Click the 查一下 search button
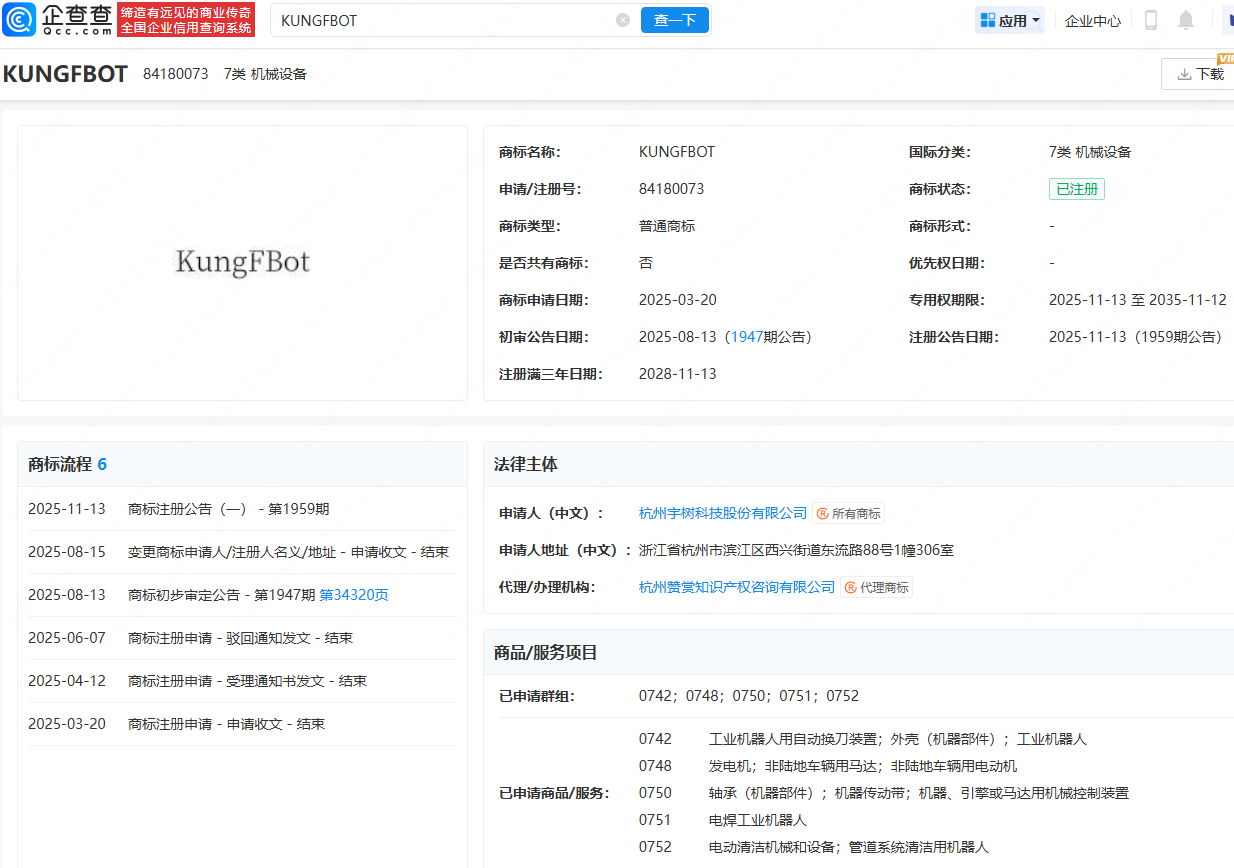 (674, 19)
